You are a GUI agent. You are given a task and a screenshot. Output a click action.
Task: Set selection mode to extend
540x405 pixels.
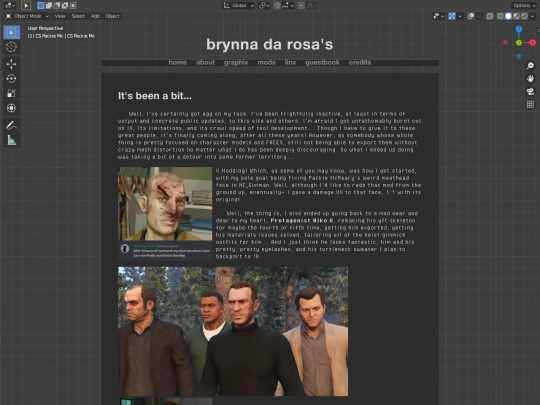click(x=49, y=5)
